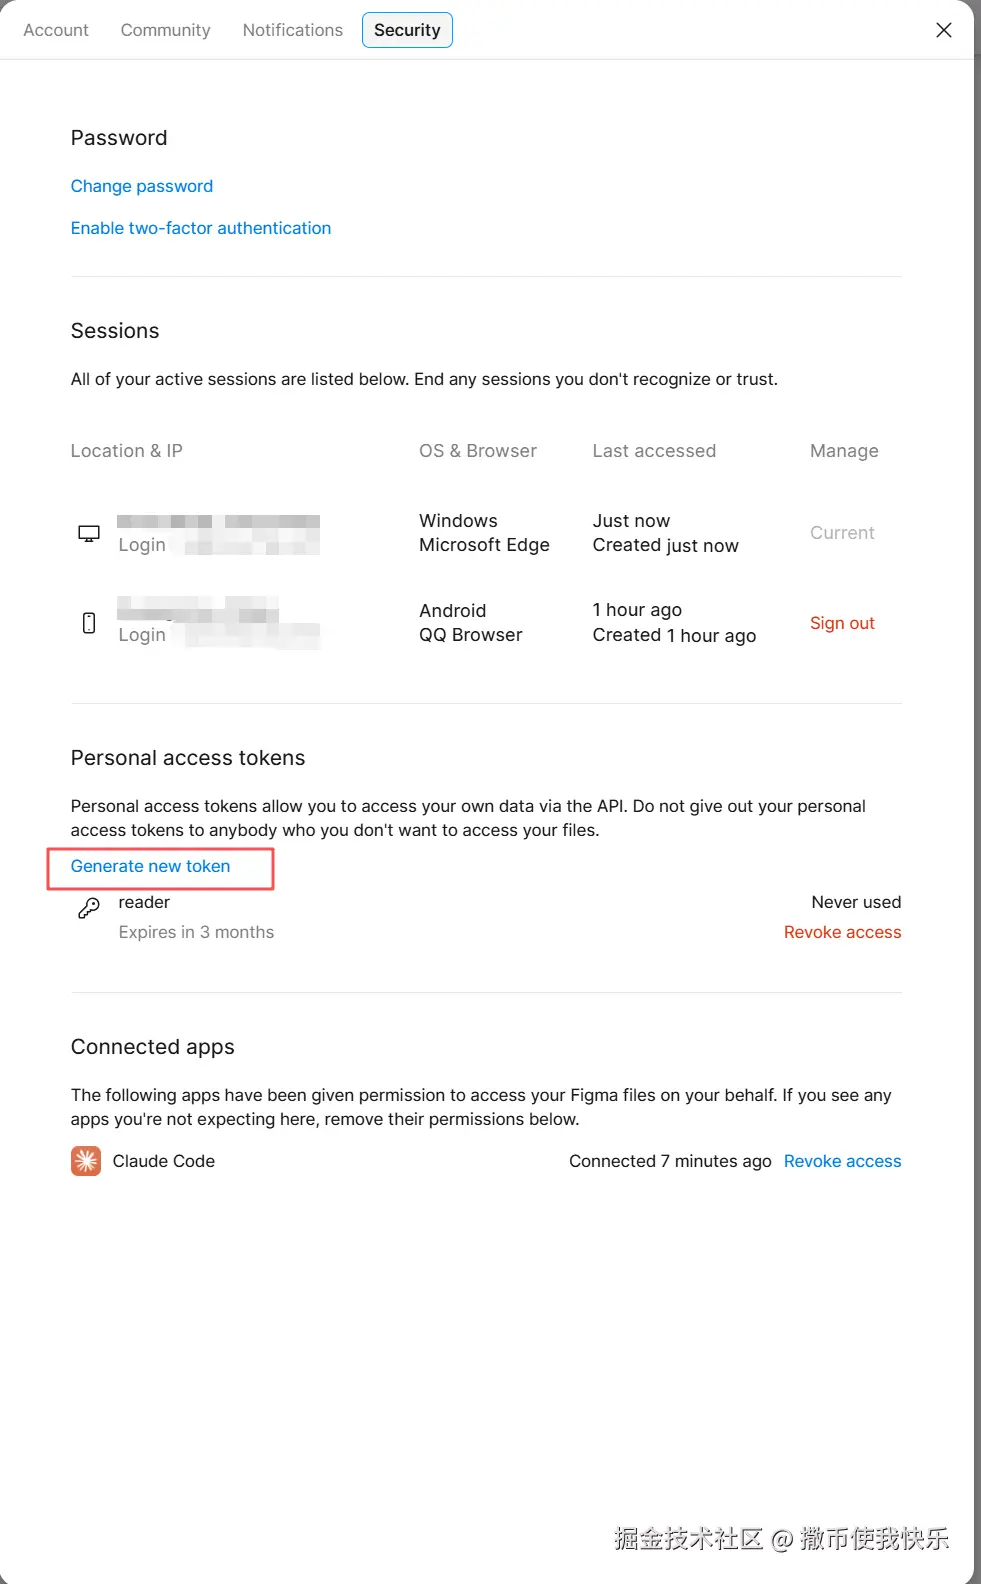This screenshot has width=981, height=1584.
Task: Click the key icon beside reader token
Action: [89, 908]
